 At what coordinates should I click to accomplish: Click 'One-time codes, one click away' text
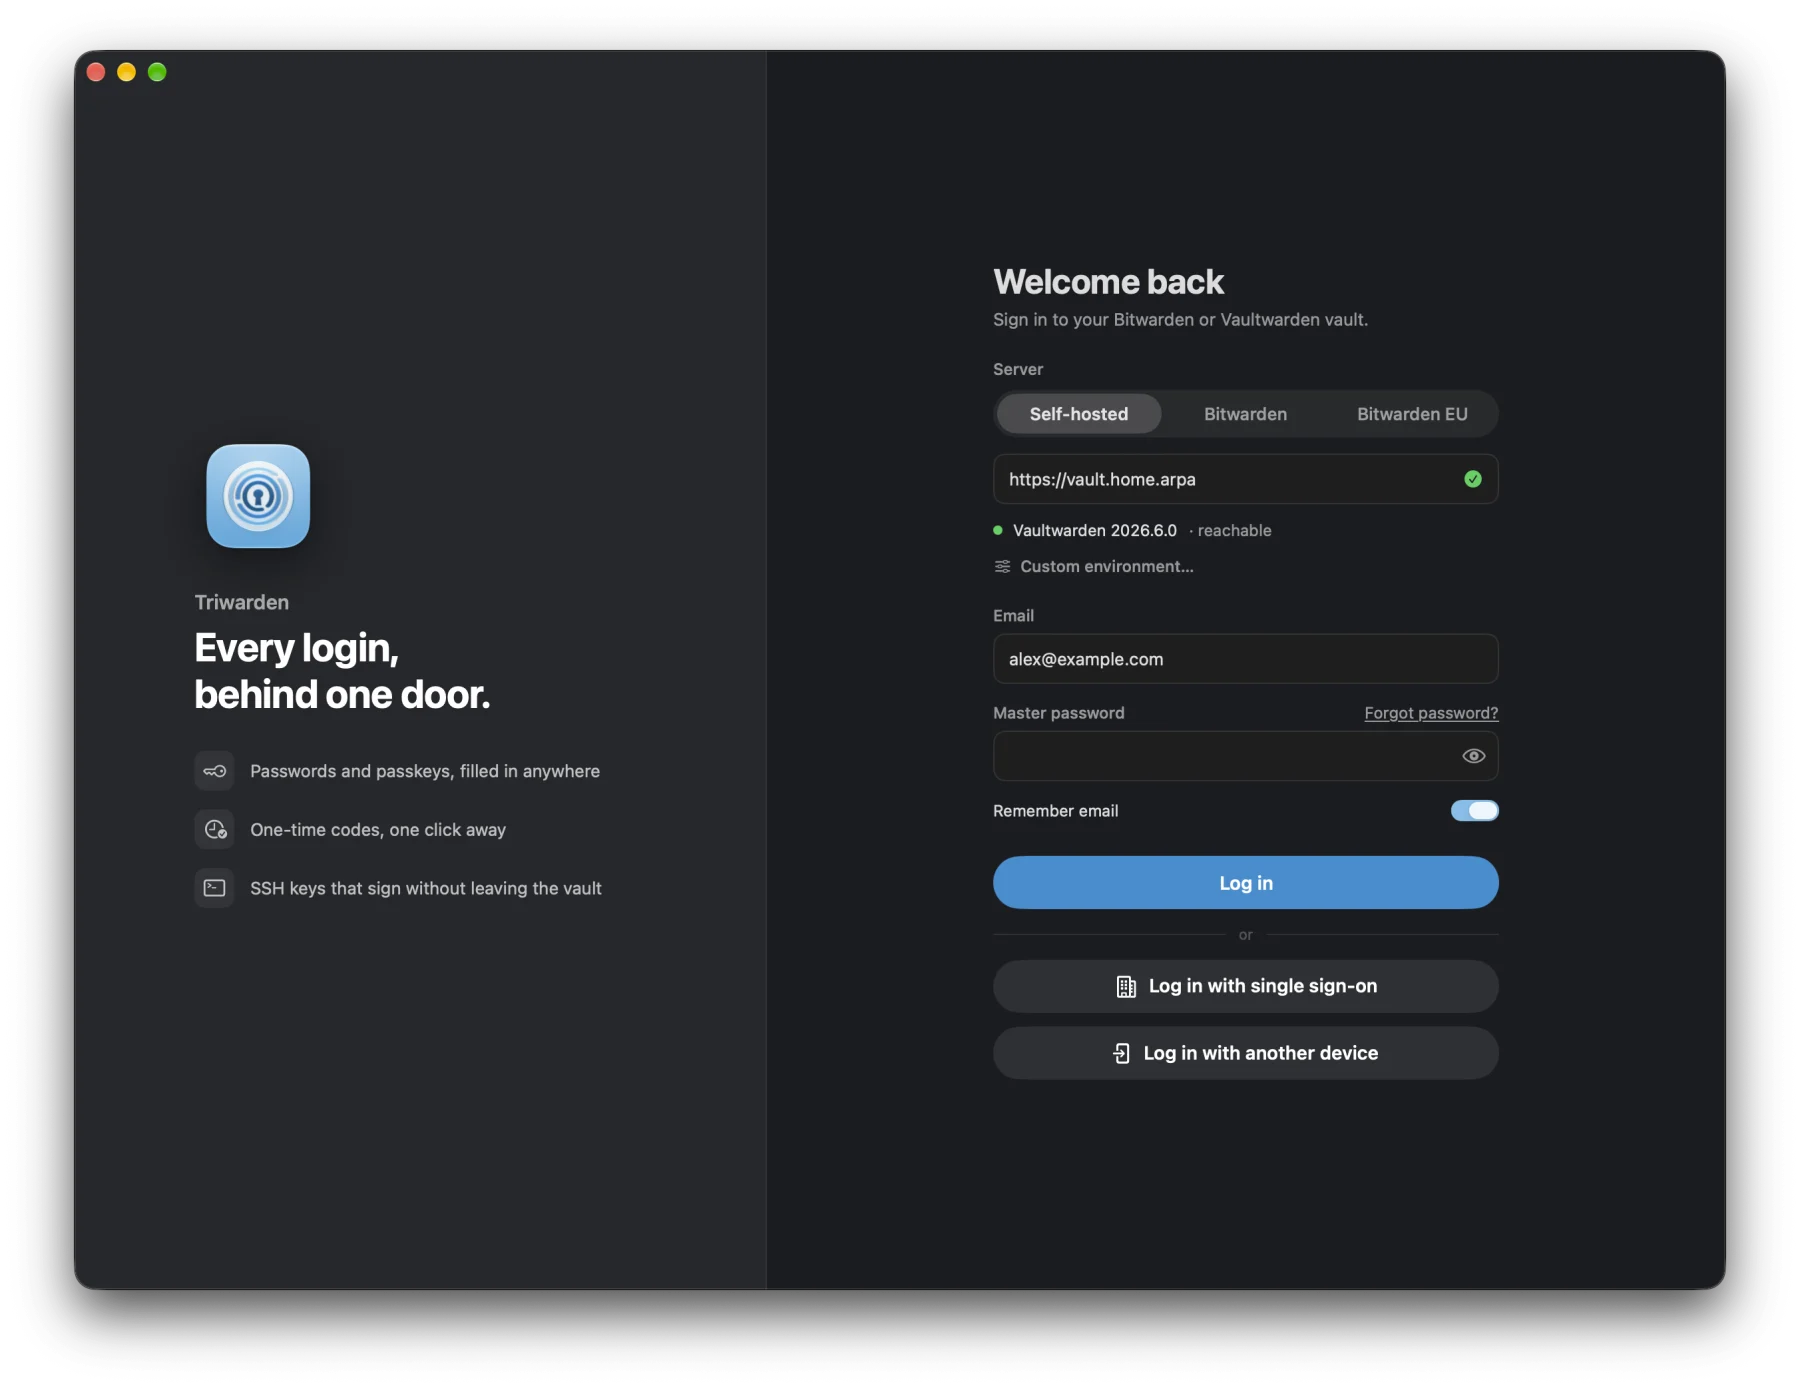378,830
